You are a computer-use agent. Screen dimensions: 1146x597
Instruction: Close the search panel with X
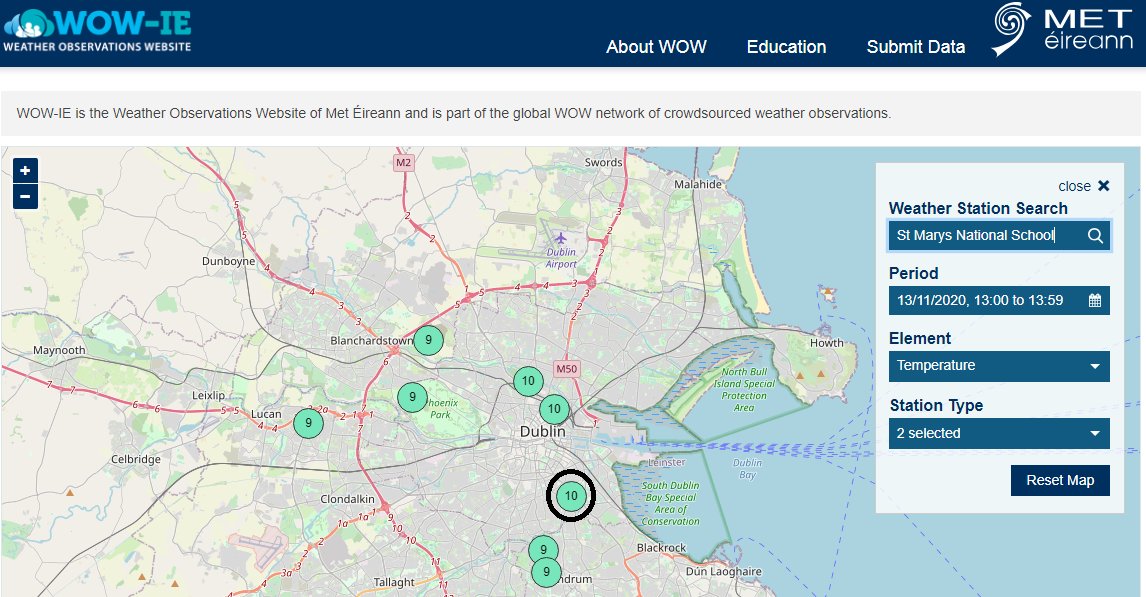tap(1104, 186)
